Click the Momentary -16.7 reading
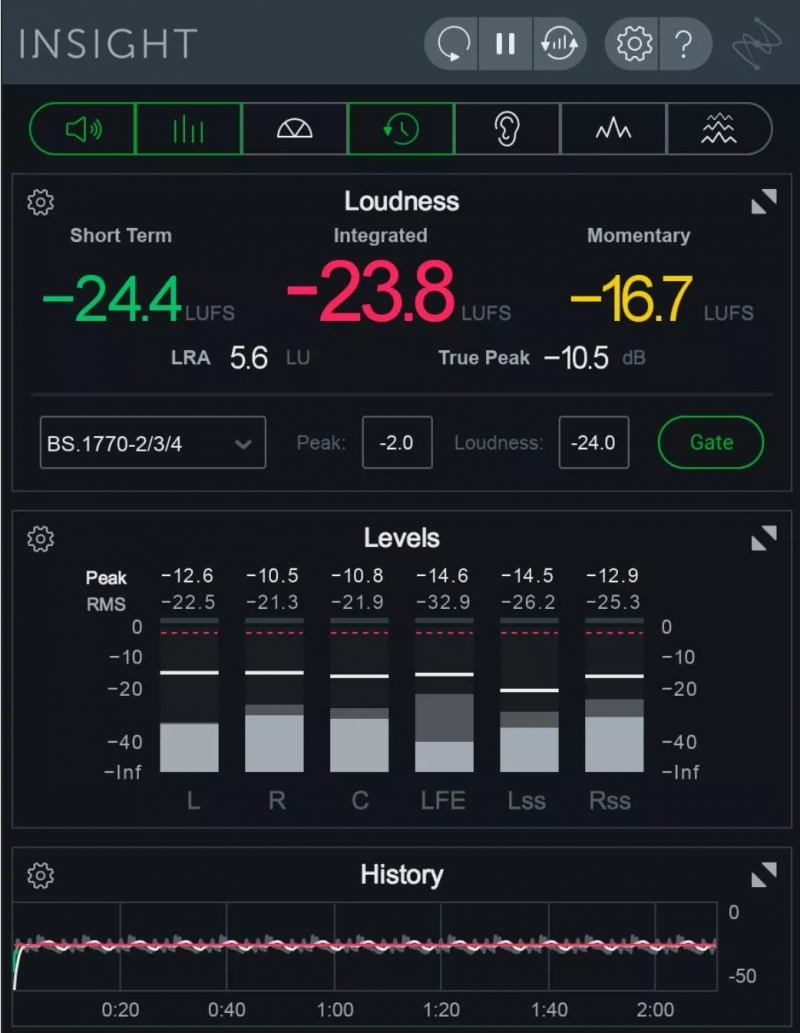Image resolution: width=800 pixels, height=1033 pixels. click(631, 298)
